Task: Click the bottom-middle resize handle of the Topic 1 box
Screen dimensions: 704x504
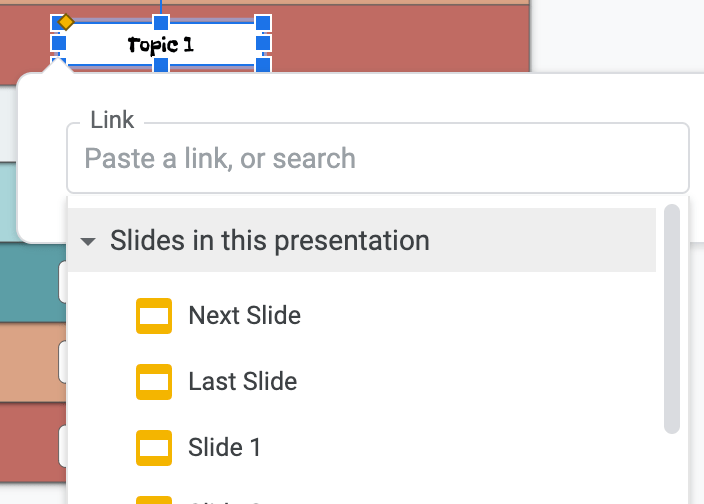Action: [x=160, y=65]
